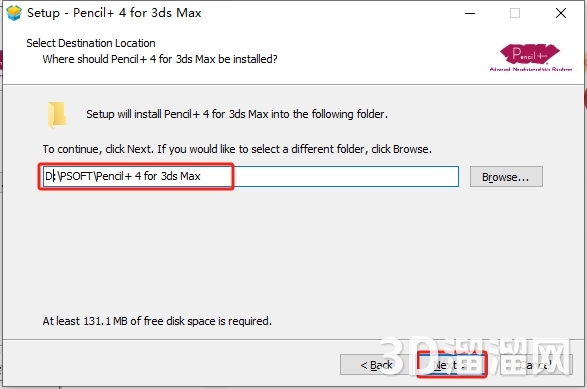Go to the previous step with Back
The width and height of the screenshot is (587, 389).
coord(377,365)
